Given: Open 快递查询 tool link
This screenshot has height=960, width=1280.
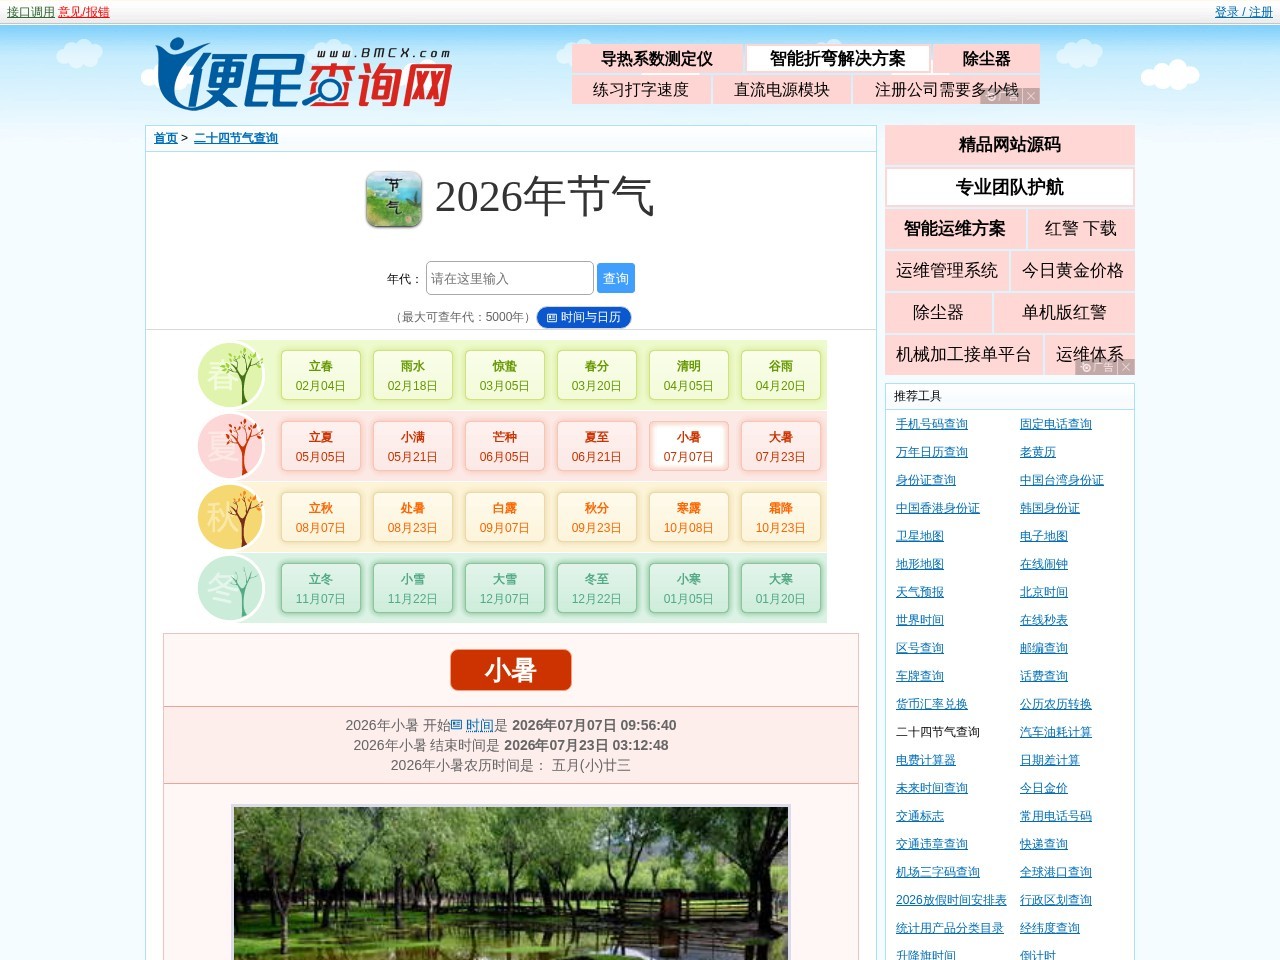Looking at the screenshot, I should point(1044,844).
